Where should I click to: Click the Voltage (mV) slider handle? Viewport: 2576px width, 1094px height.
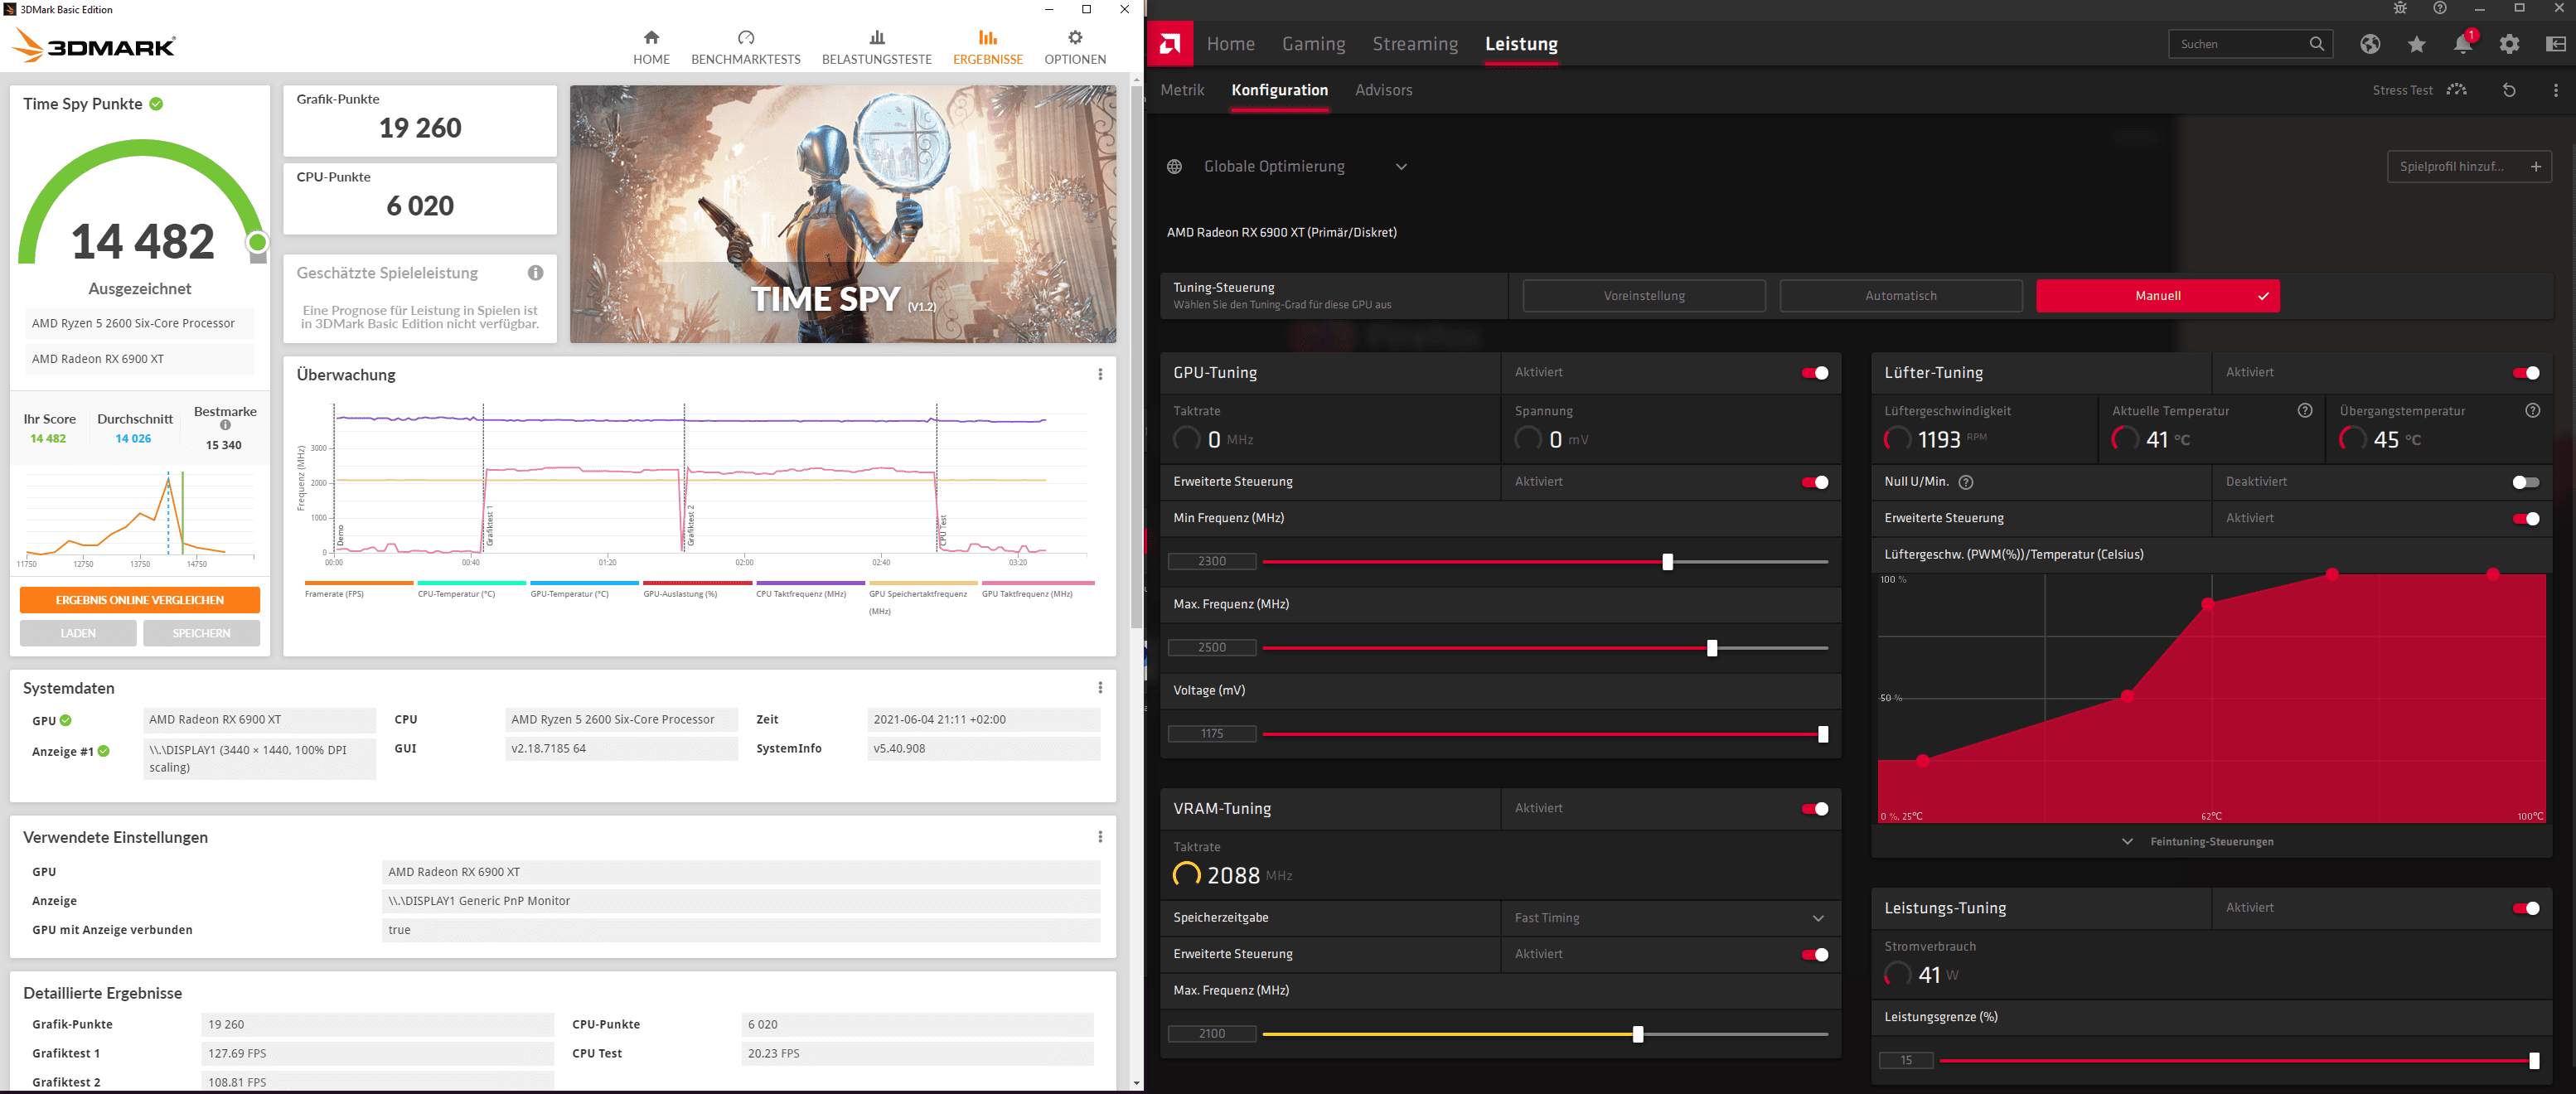click(x=1822, y=734)
